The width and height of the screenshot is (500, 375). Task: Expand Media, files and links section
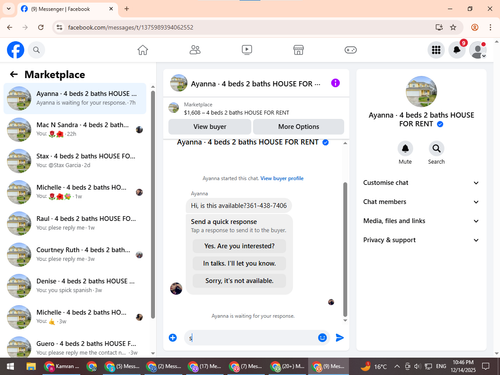point(421,221)
